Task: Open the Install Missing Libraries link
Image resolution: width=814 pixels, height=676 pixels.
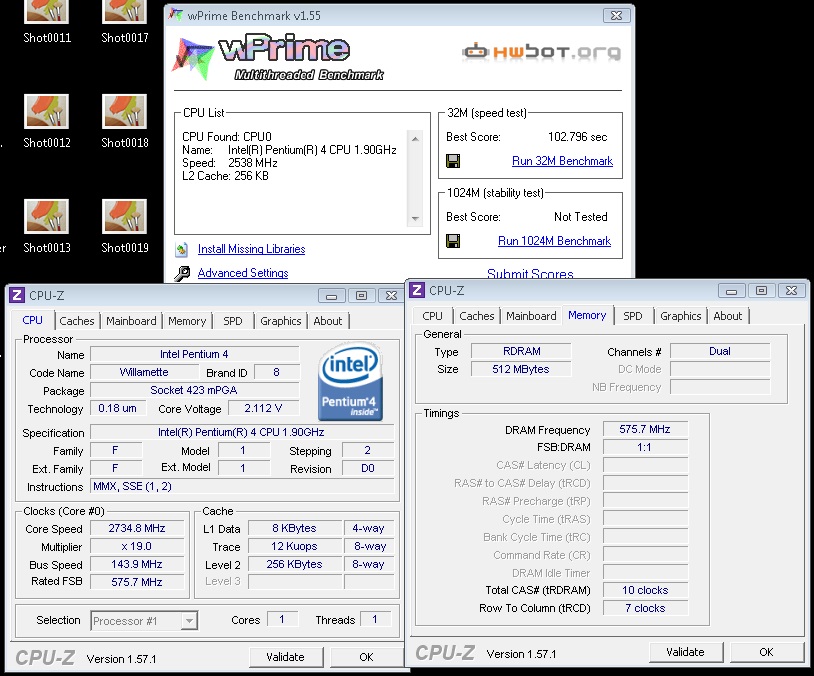Action: pos(251,249)
